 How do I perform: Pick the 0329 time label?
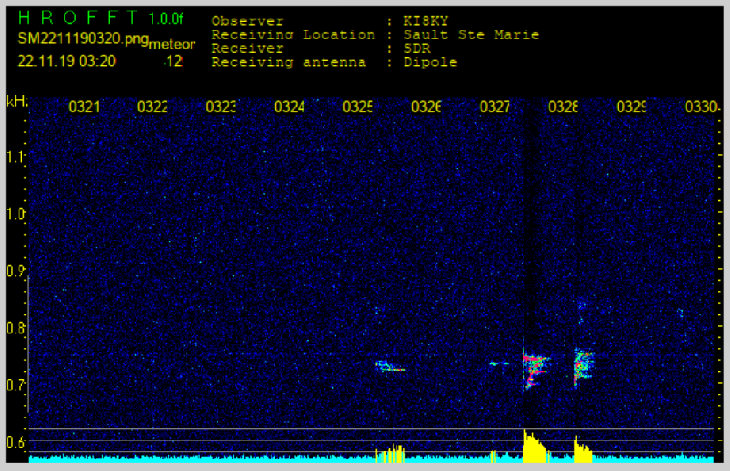(631, 106)
